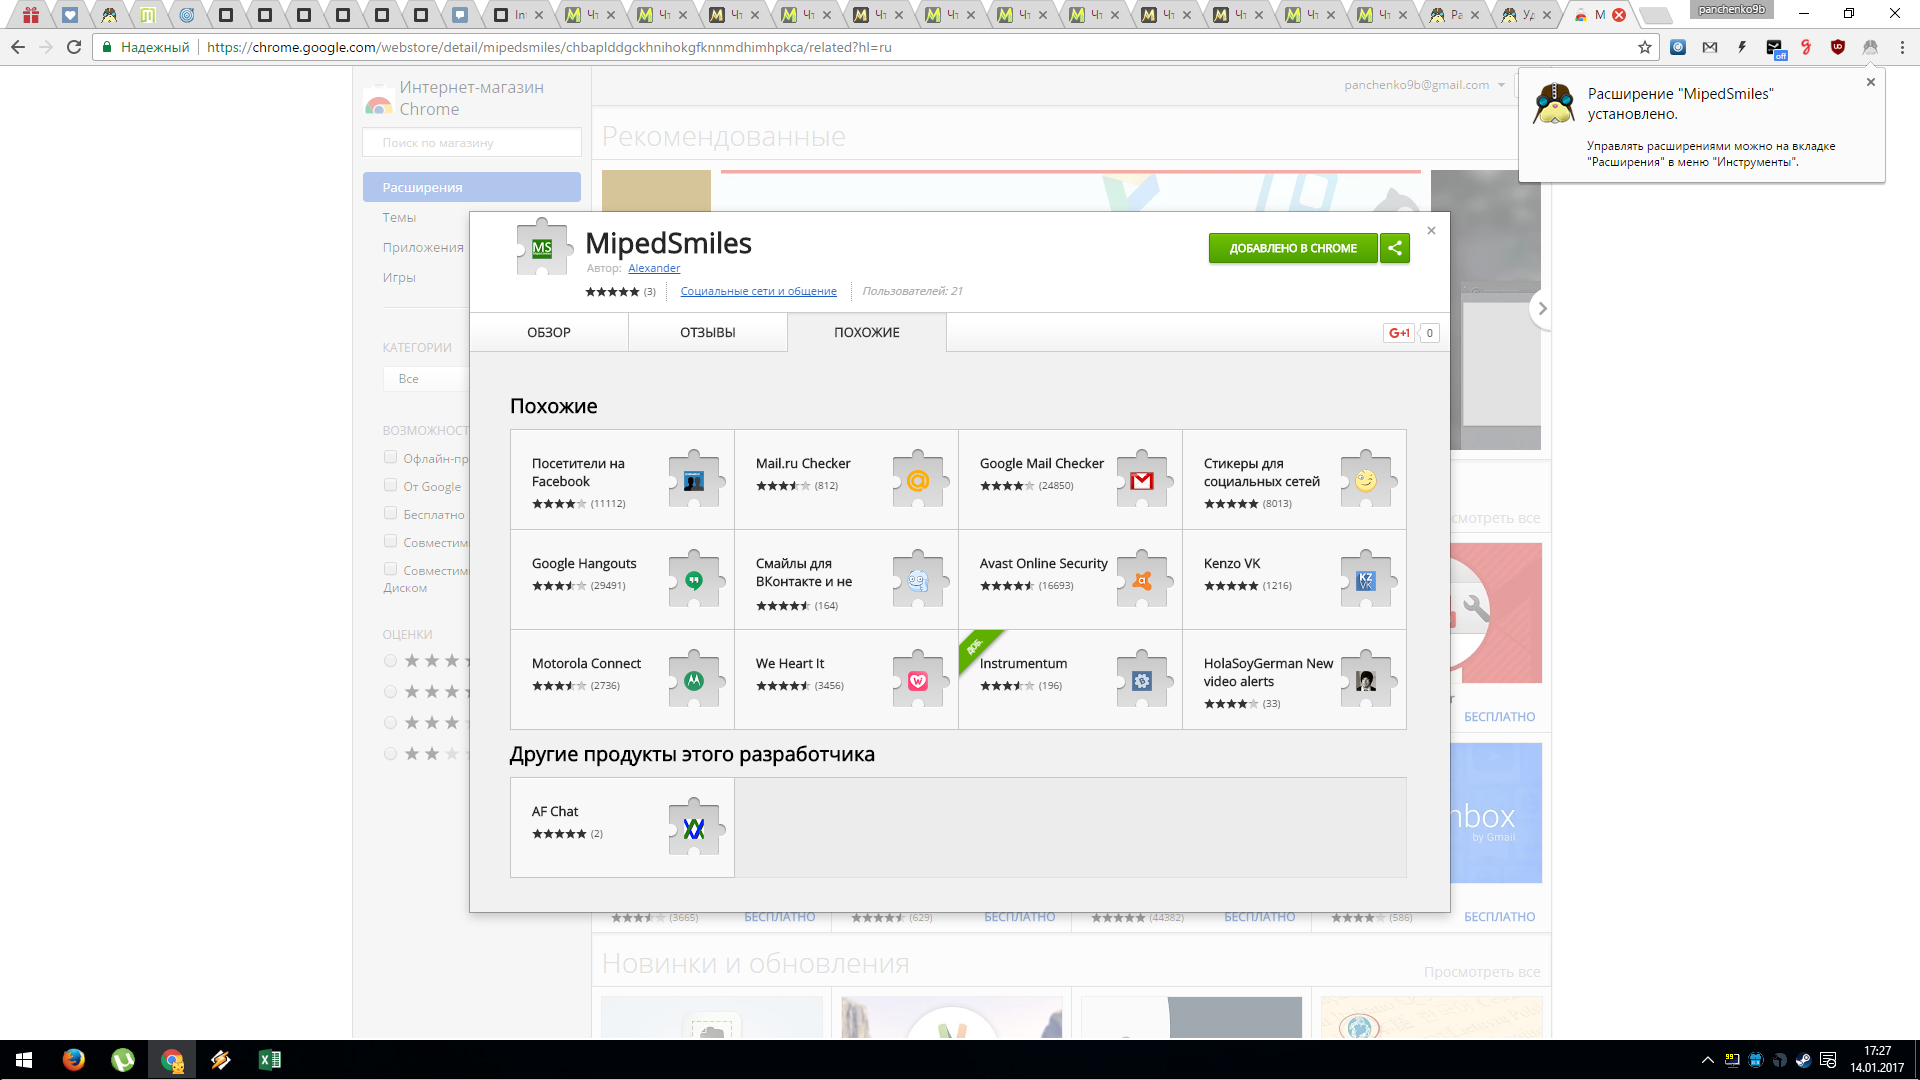The image size is (1920, 1080).
Task: Open the uBlock Origin toolbar extension
Action: 1838,47
